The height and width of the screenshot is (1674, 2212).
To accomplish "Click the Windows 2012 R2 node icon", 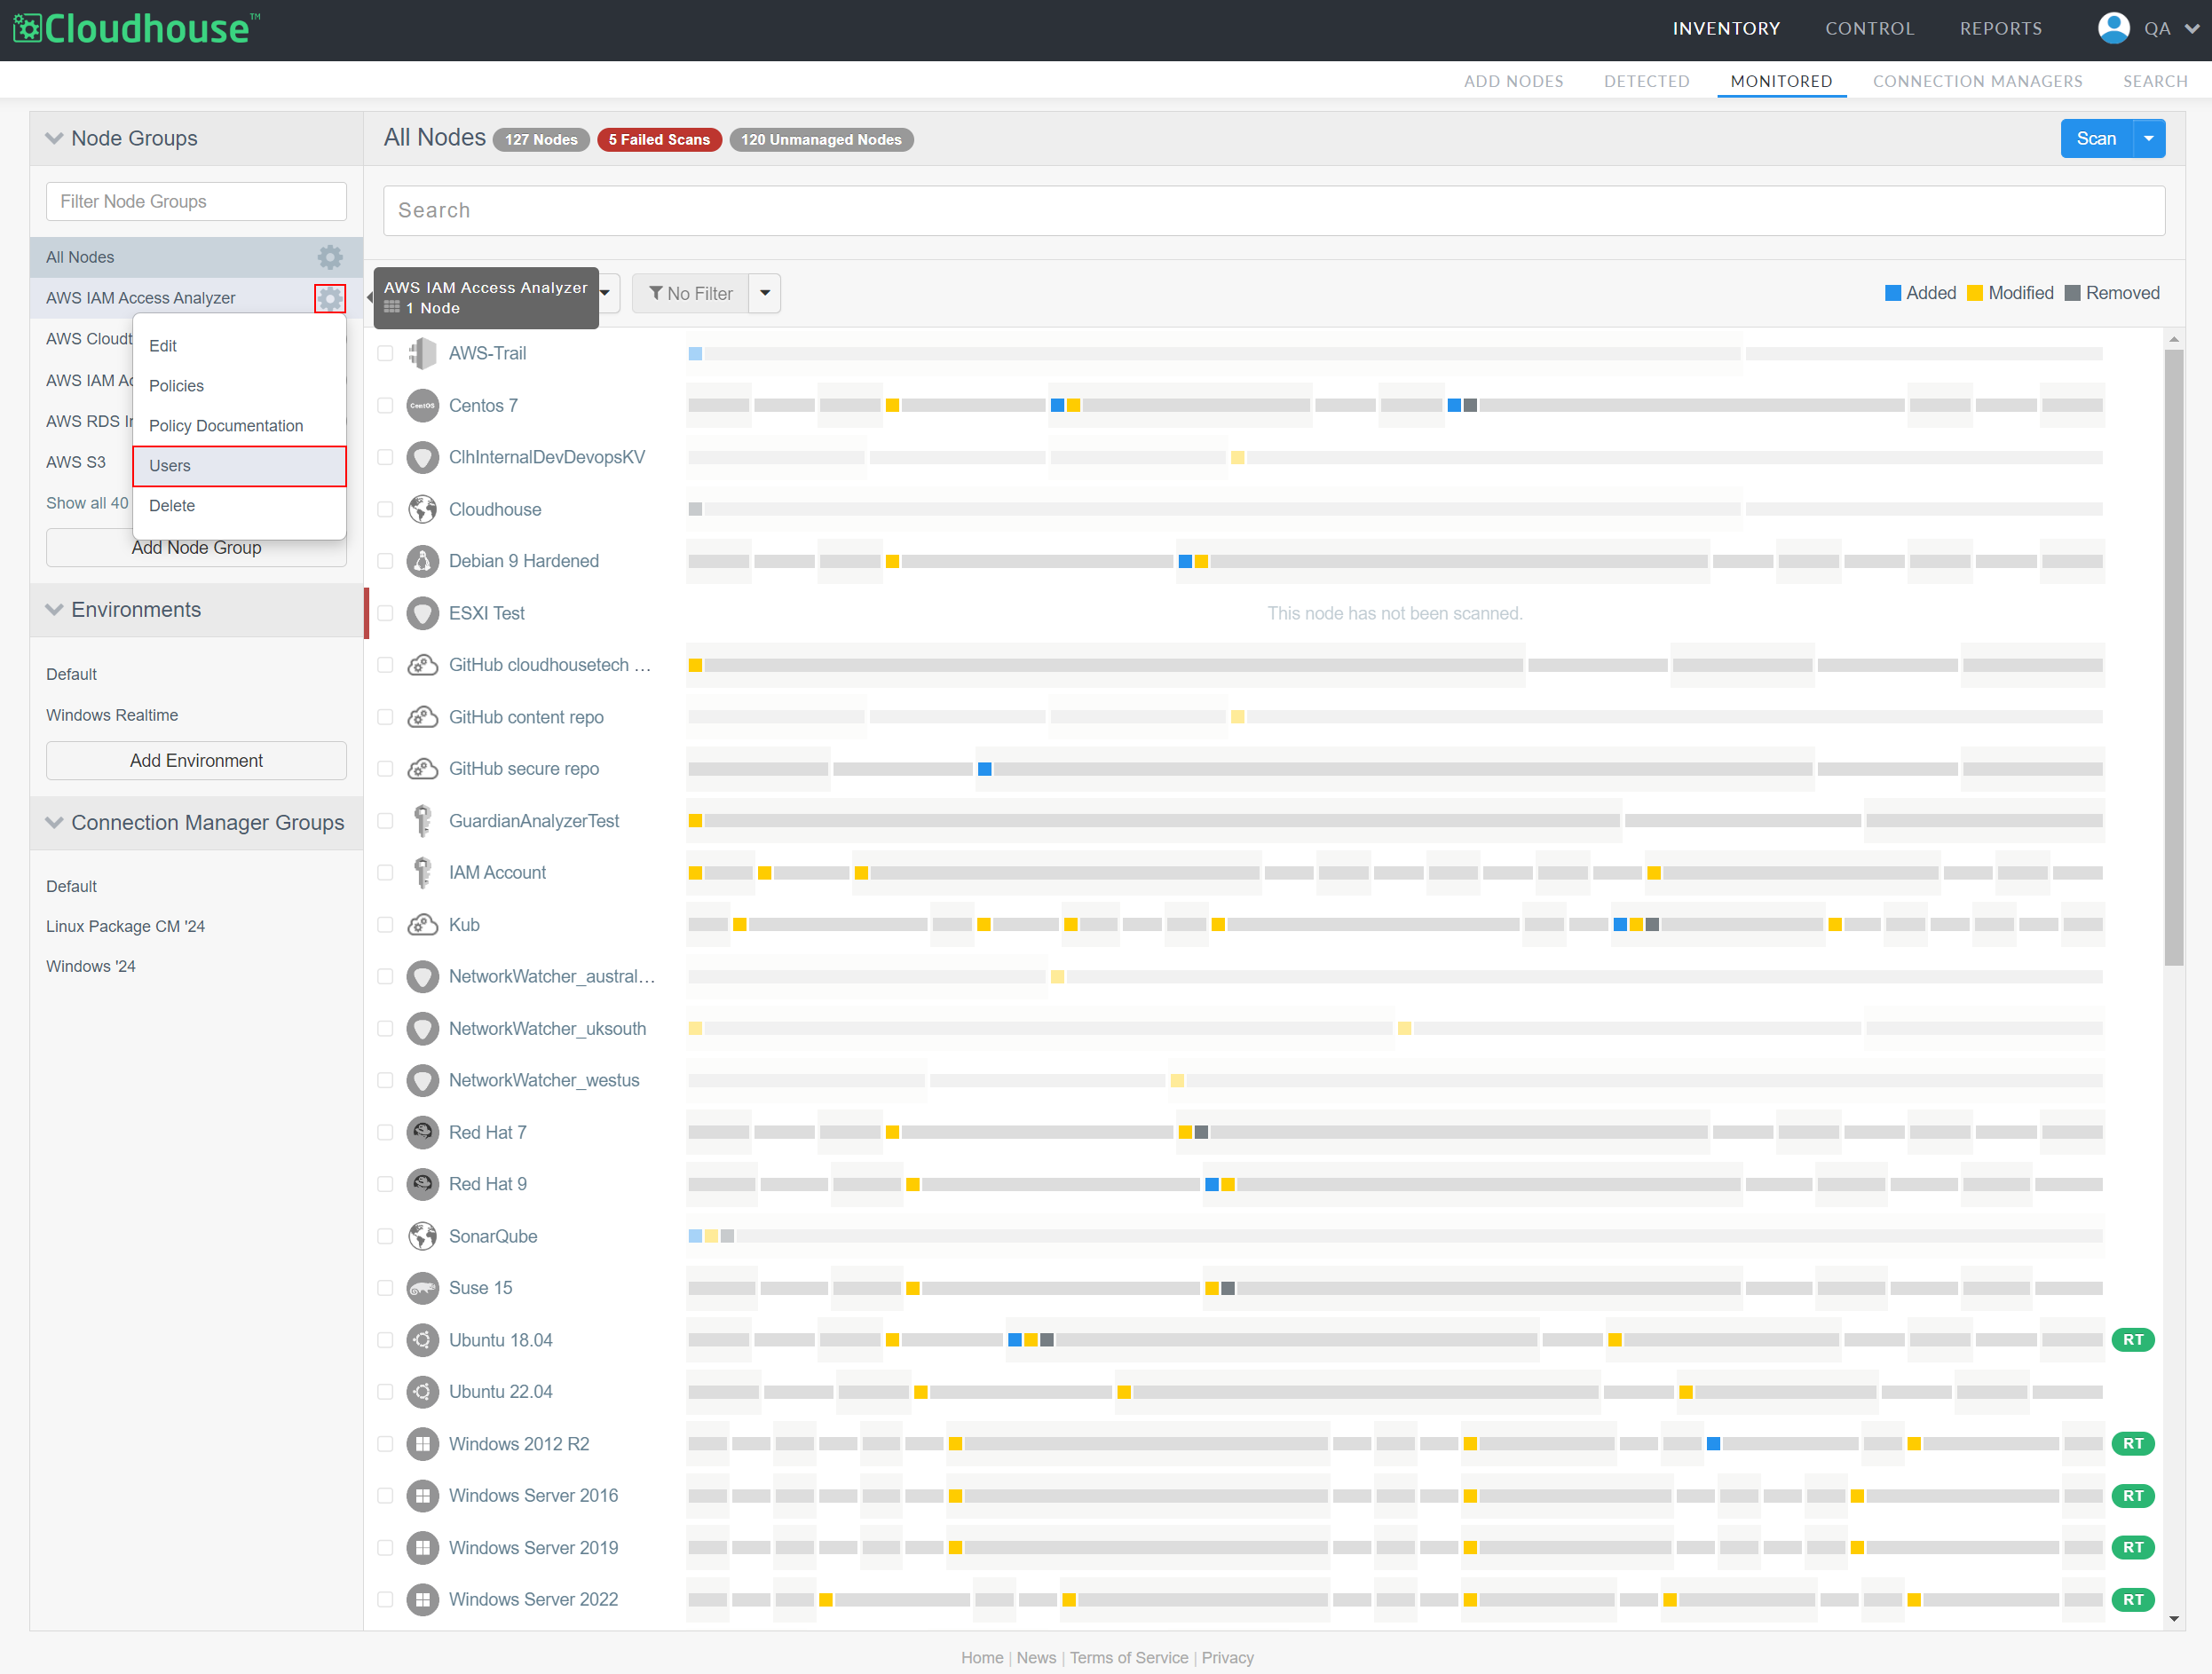I will (x=423, y=1444).
